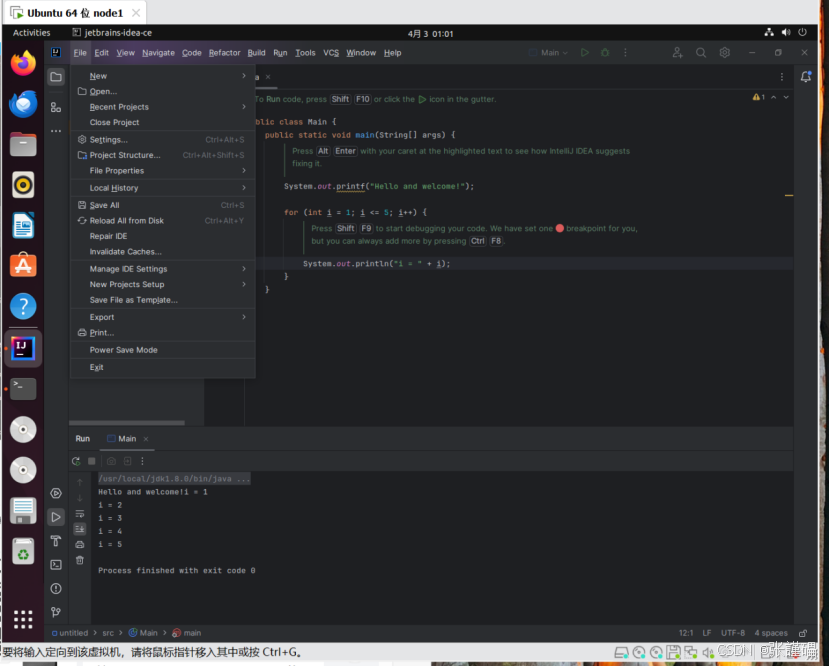Open the VCS menu
This screenshot has width=829, height=666.
(330, 52)
